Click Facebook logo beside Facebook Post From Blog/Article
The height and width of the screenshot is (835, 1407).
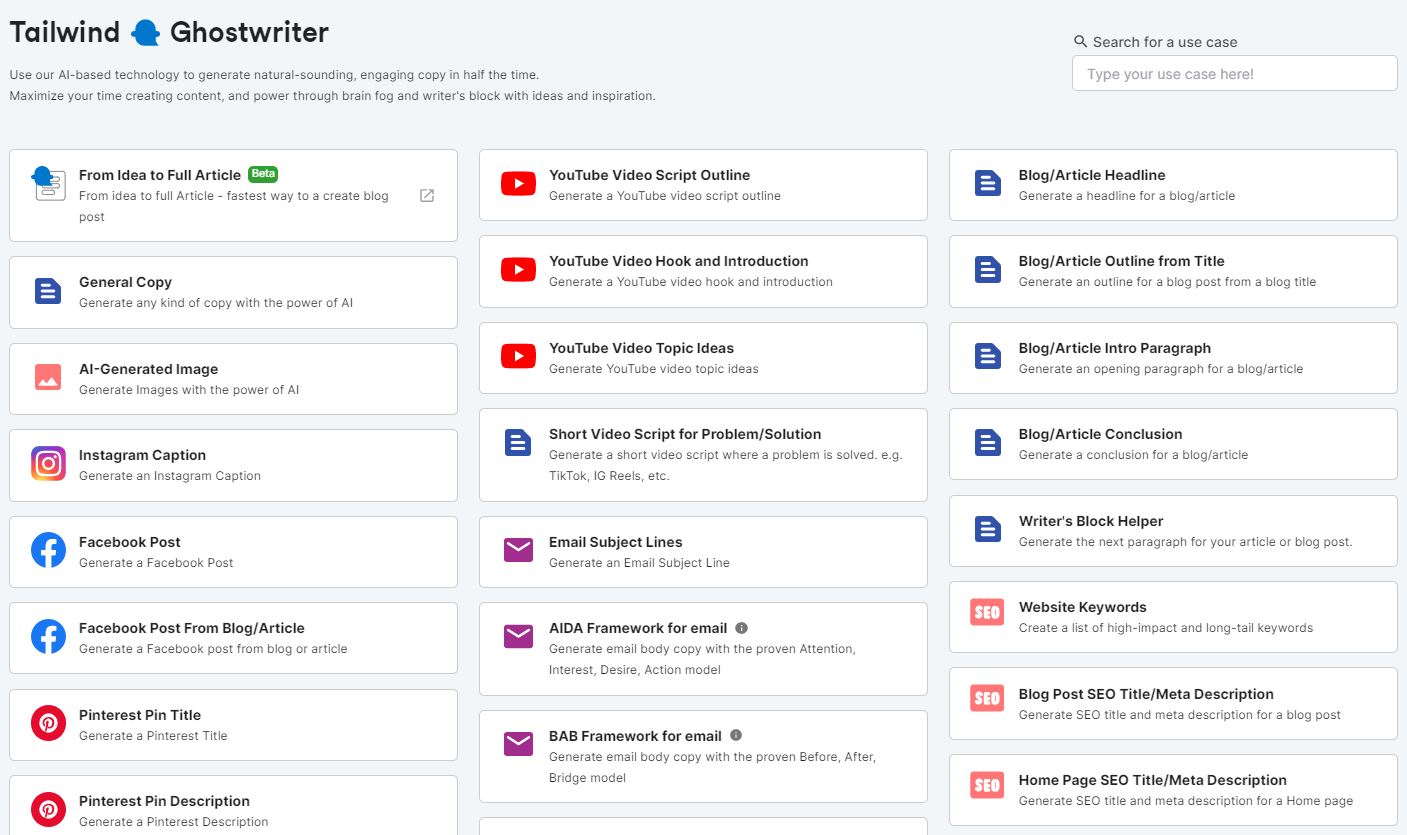tap(48, 637)
